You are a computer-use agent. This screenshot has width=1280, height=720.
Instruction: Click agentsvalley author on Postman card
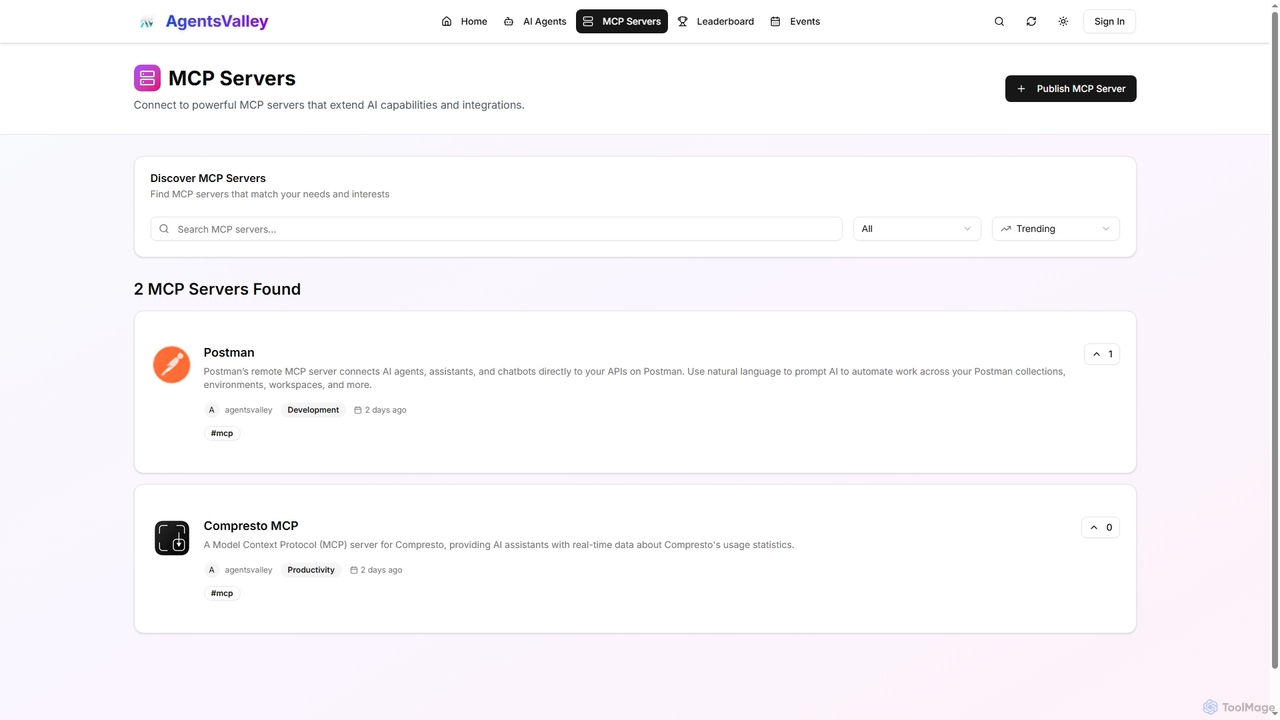point(248,410)
